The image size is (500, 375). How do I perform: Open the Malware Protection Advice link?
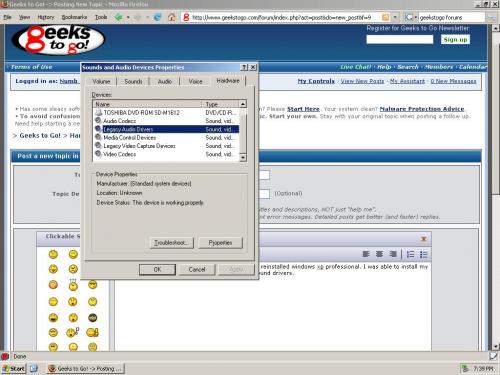pos(422,109)
